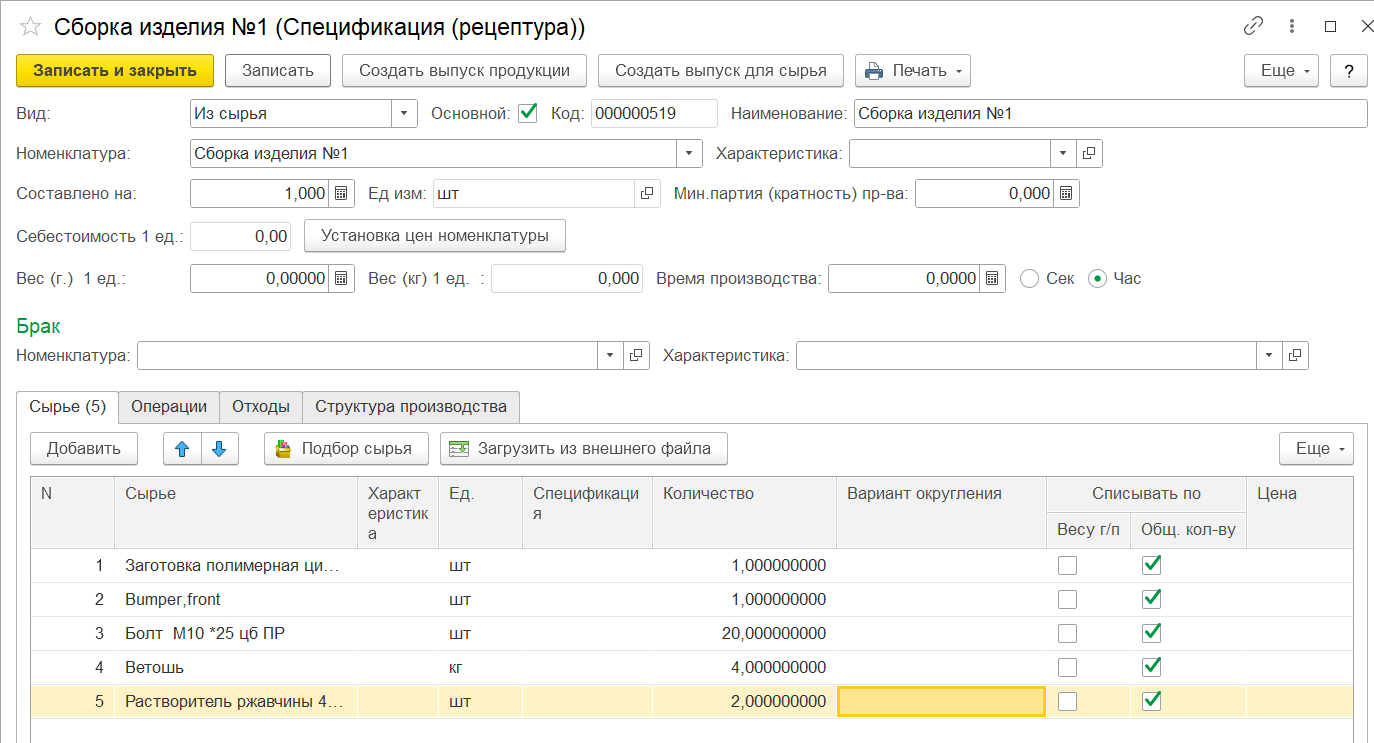1374x743 pixels.
Task: Click into the Наименование text field
Action: pyautogui.click(x=1110, y=114)
